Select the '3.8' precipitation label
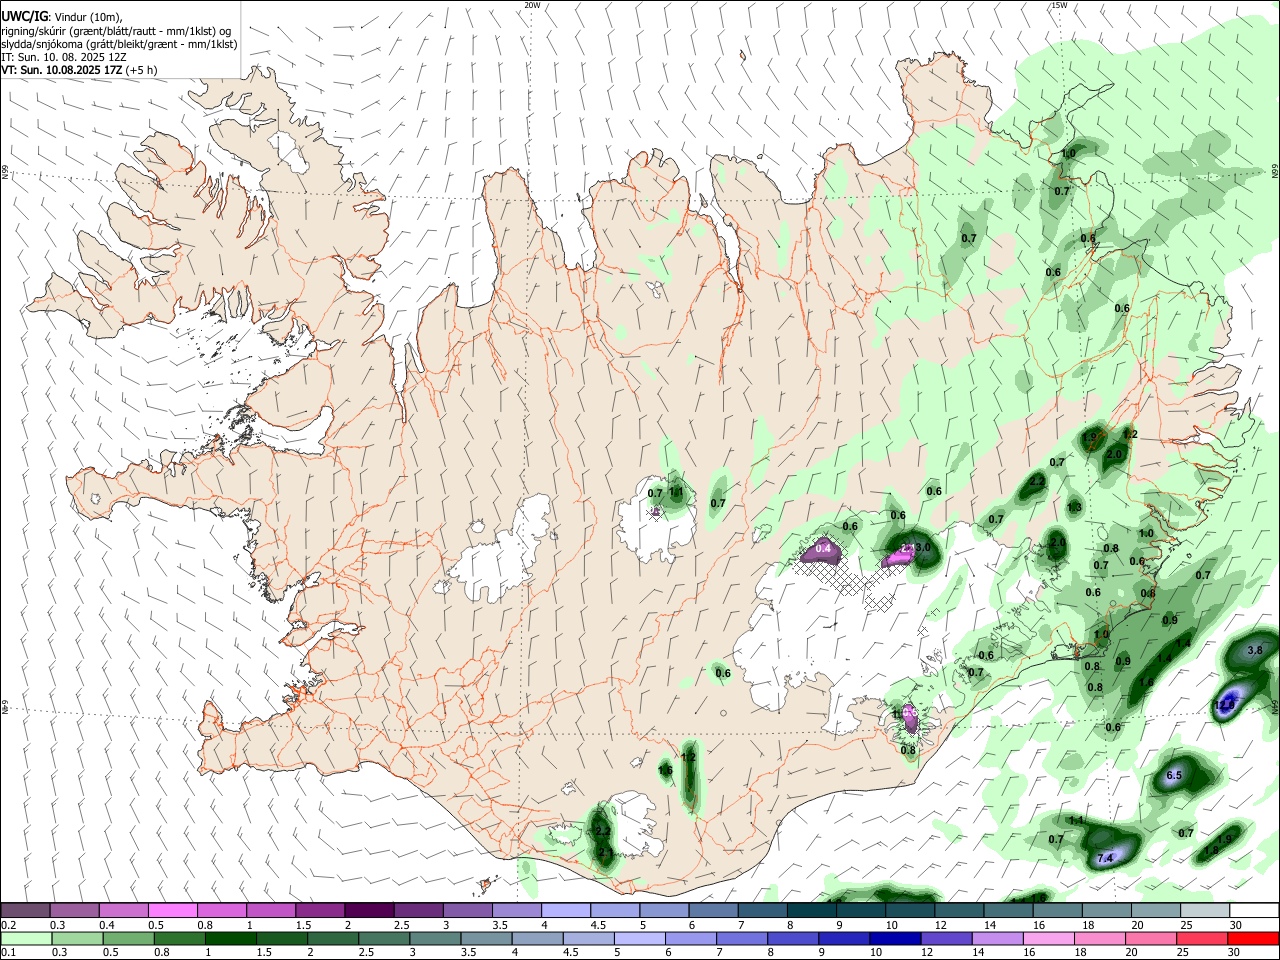The height and width of the screenshot is (960, 1280). pyautogui.click(x=1256, y=650)
